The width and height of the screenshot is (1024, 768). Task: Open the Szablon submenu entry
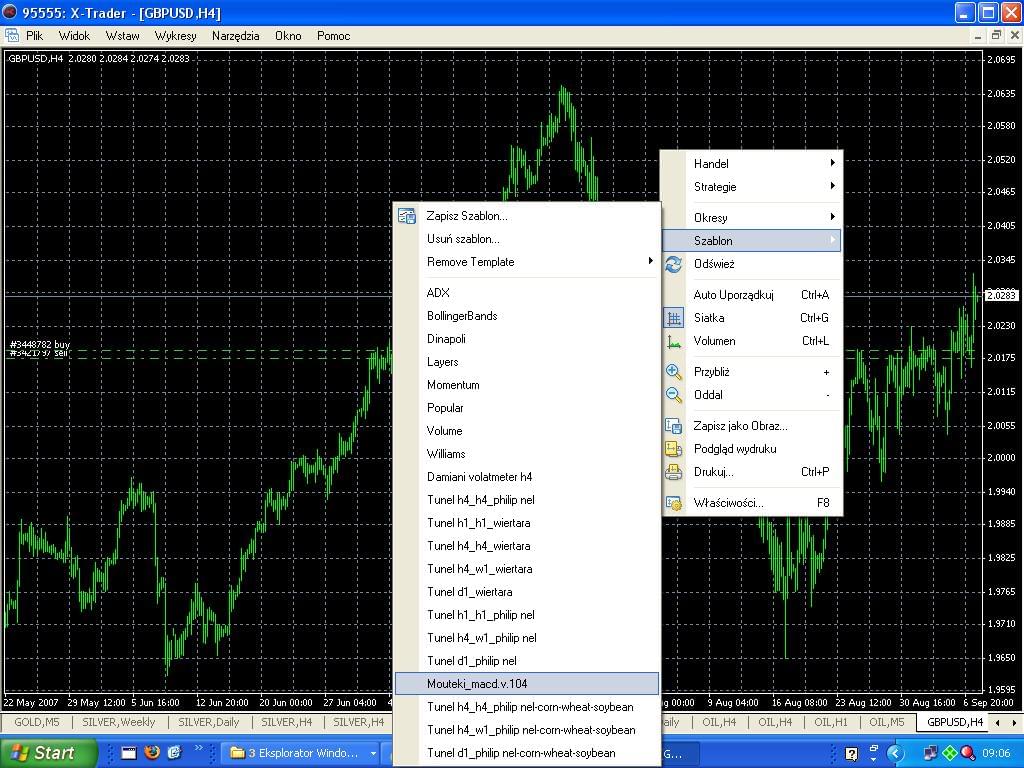point(752,240)
